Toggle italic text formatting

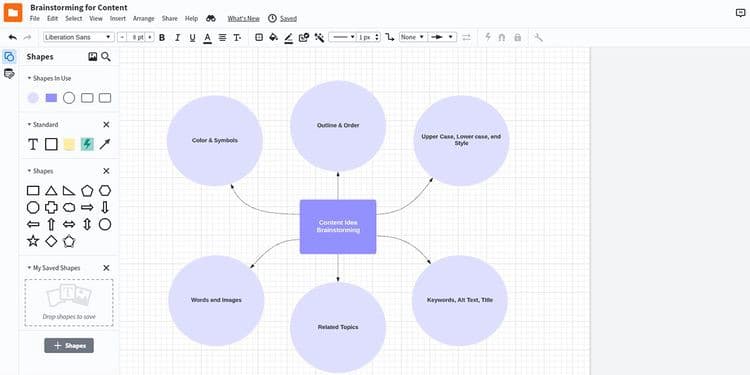coord(177,37)
